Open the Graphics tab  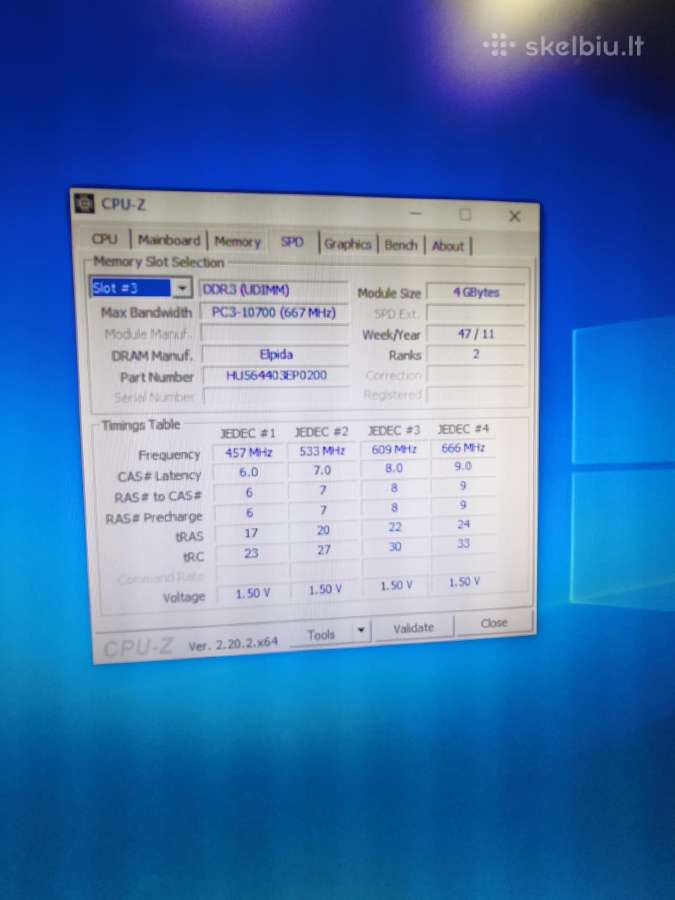[x=347, y=244]
